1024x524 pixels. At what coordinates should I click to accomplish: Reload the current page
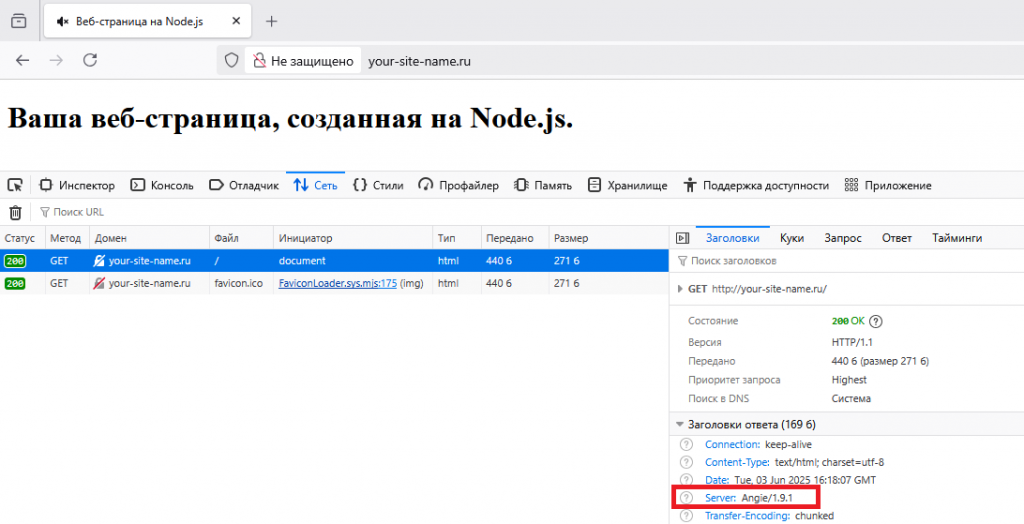[x=90, y=61]
